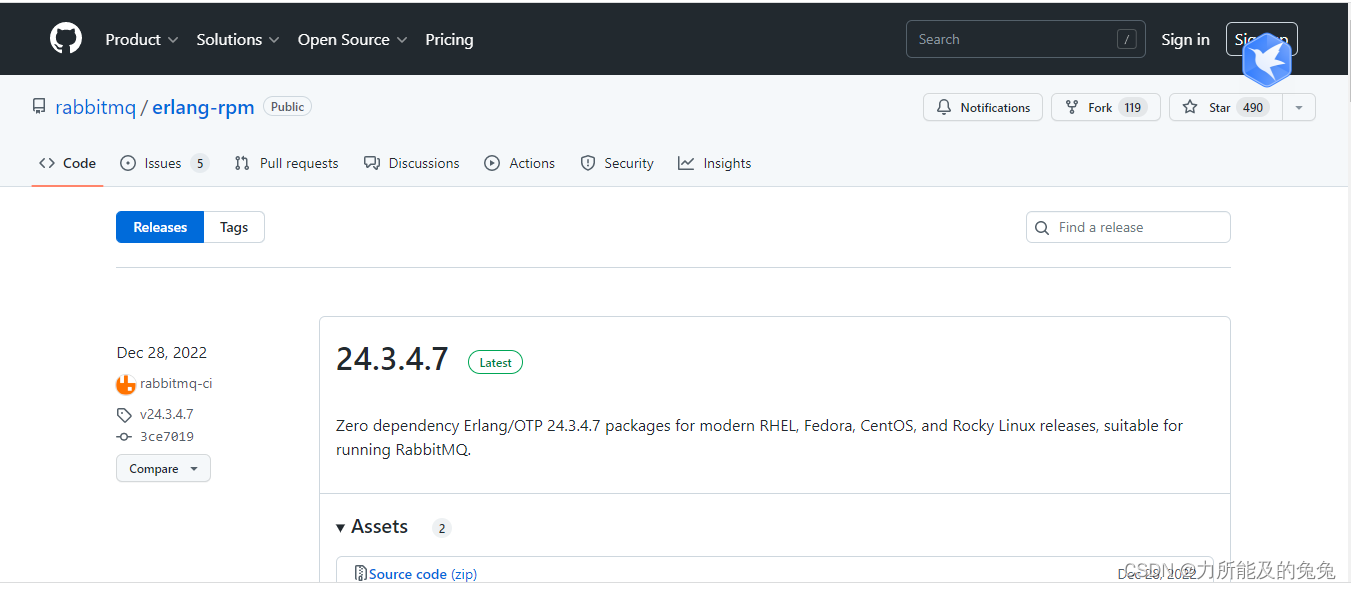
Task: Click the GitHub logo
Action: [x=65, y=38]
